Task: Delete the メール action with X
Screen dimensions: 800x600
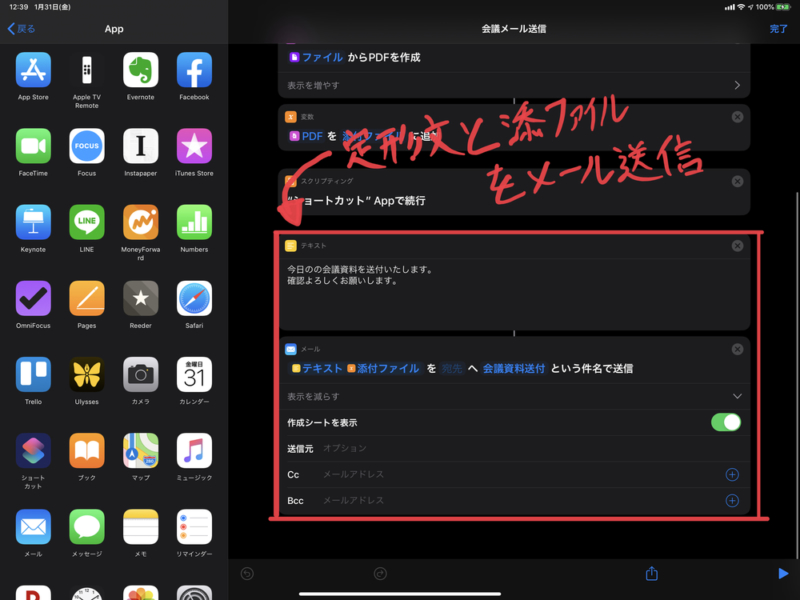Action: click(x=737, y=349)
